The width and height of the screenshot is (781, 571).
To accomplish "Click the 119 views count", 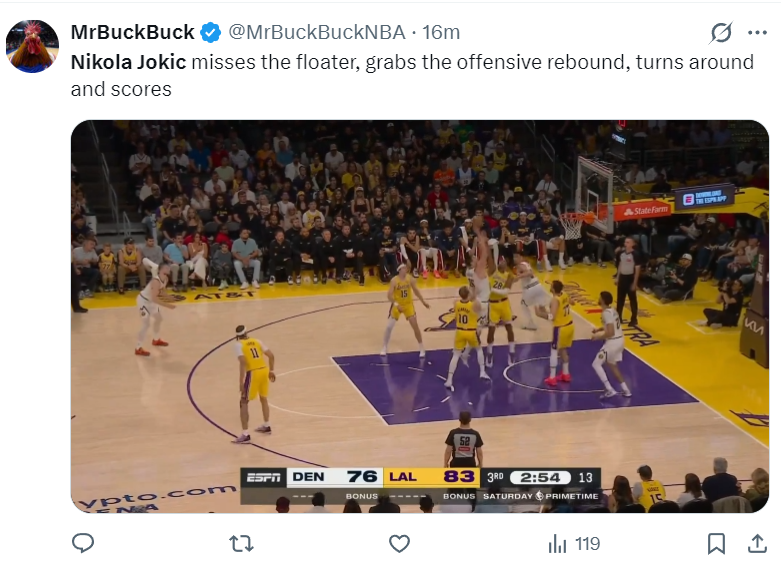I will click(587, 544).
